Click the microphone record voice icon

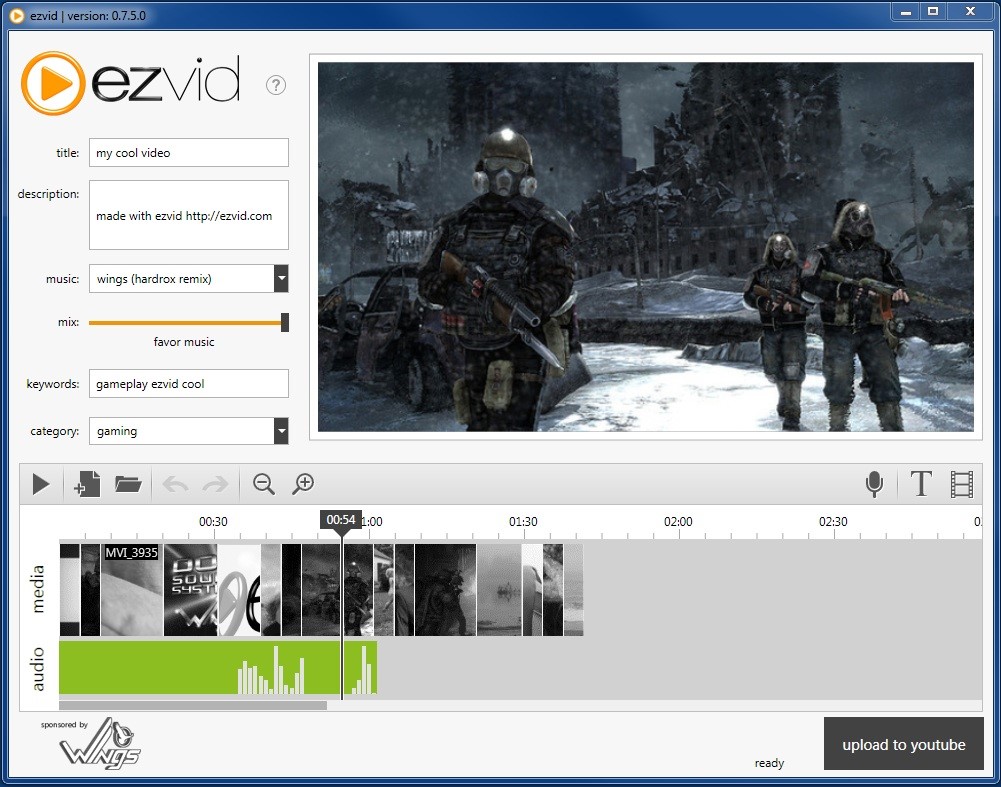point(874,485)
